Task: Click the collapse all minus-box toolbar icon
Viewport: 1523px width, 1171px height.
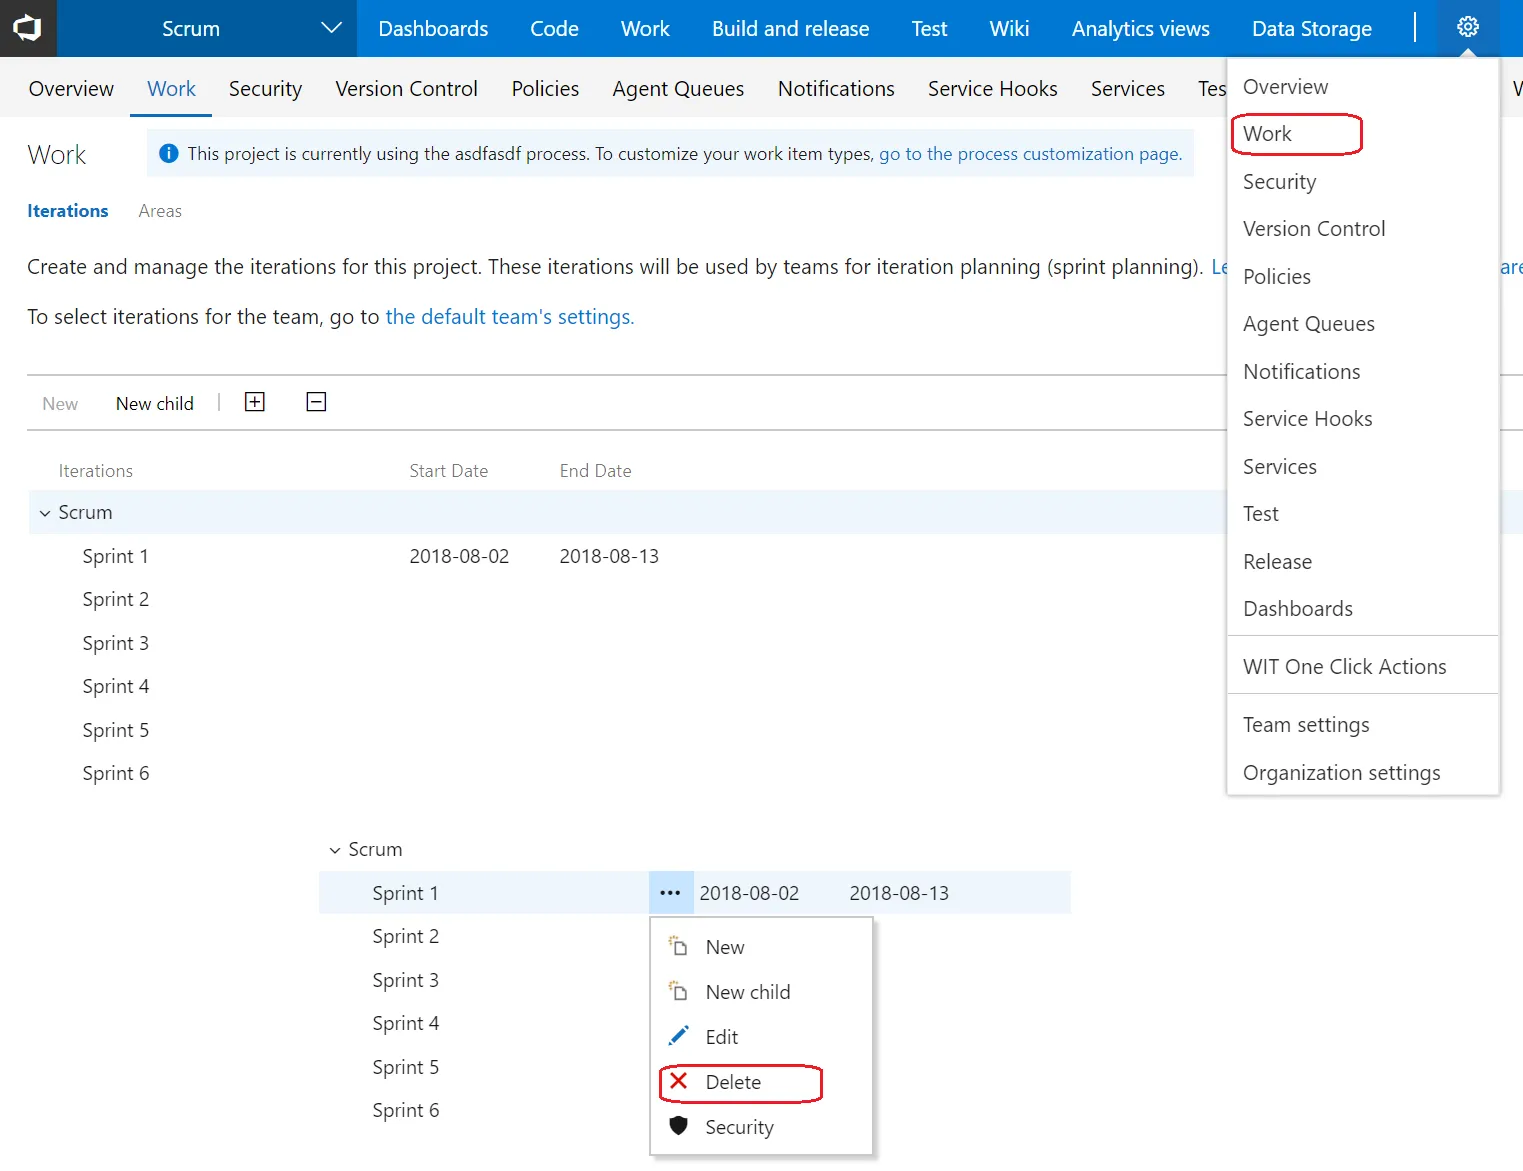Action: [x=316, y=402]
